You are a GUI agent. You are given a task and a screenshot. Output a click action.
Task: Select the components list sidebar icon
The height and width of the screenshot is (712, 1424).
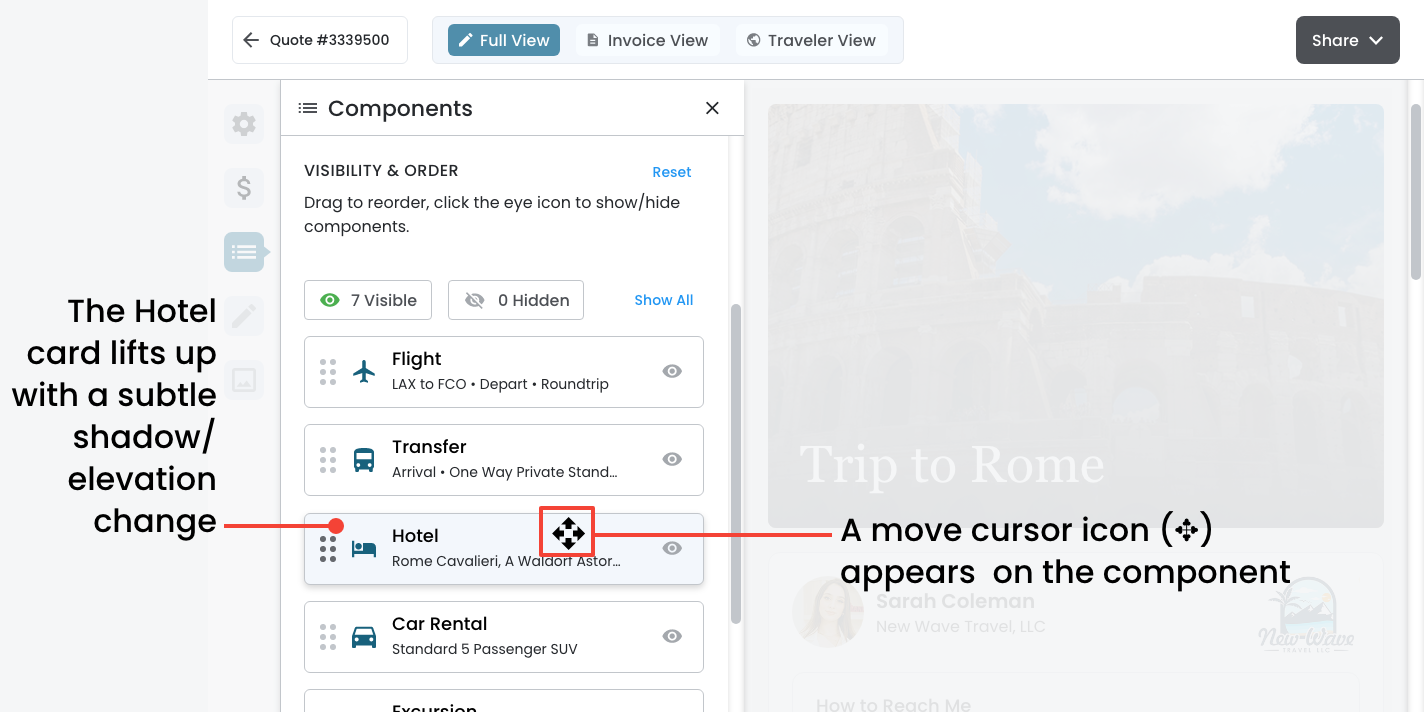coord(244,251)
